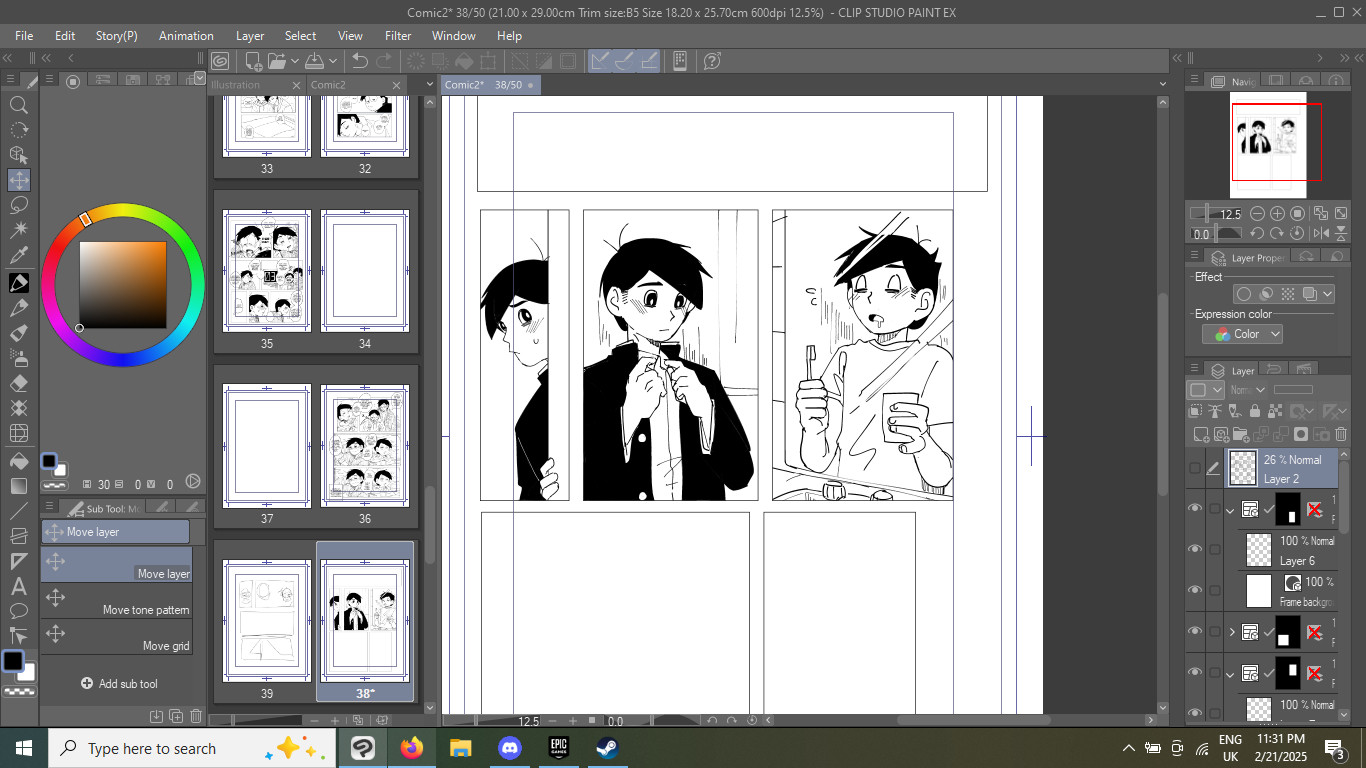Click the Create layer mask icon

tap(1301, 434)
